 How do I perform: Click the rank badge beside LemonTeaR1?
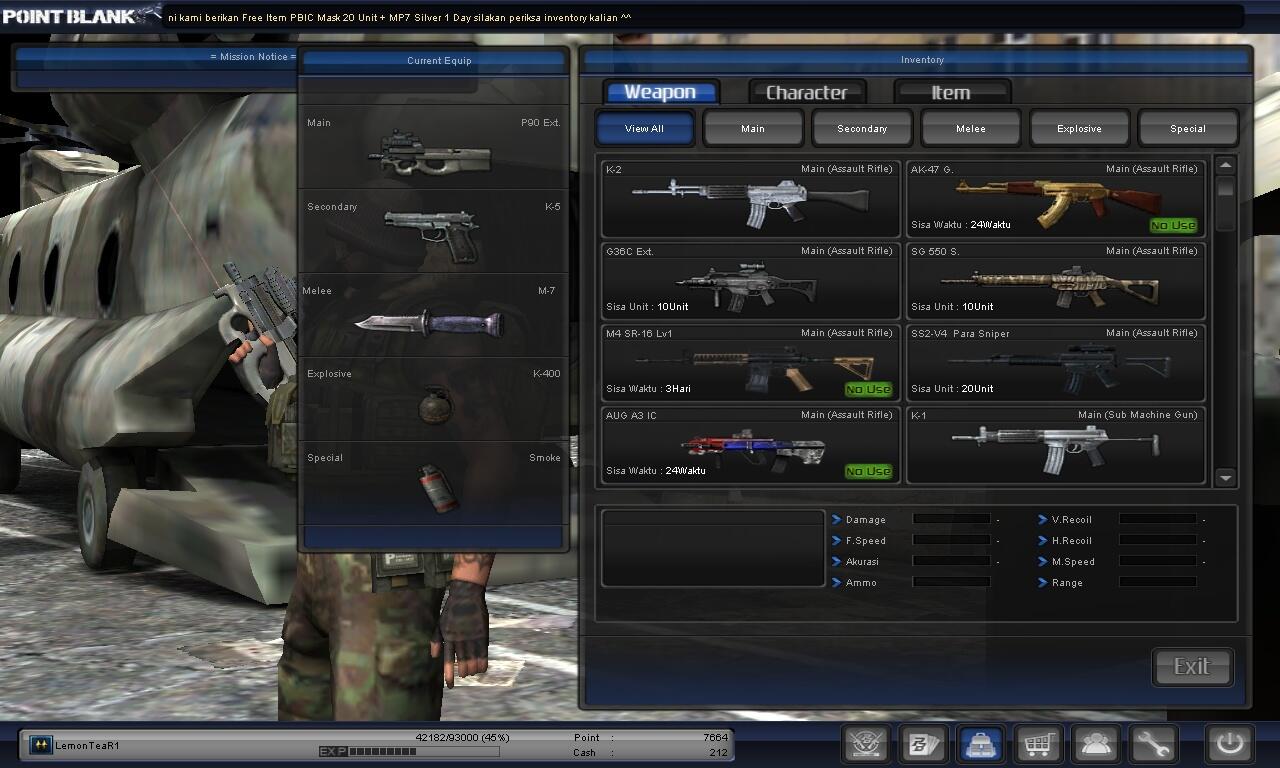(41, 745)
